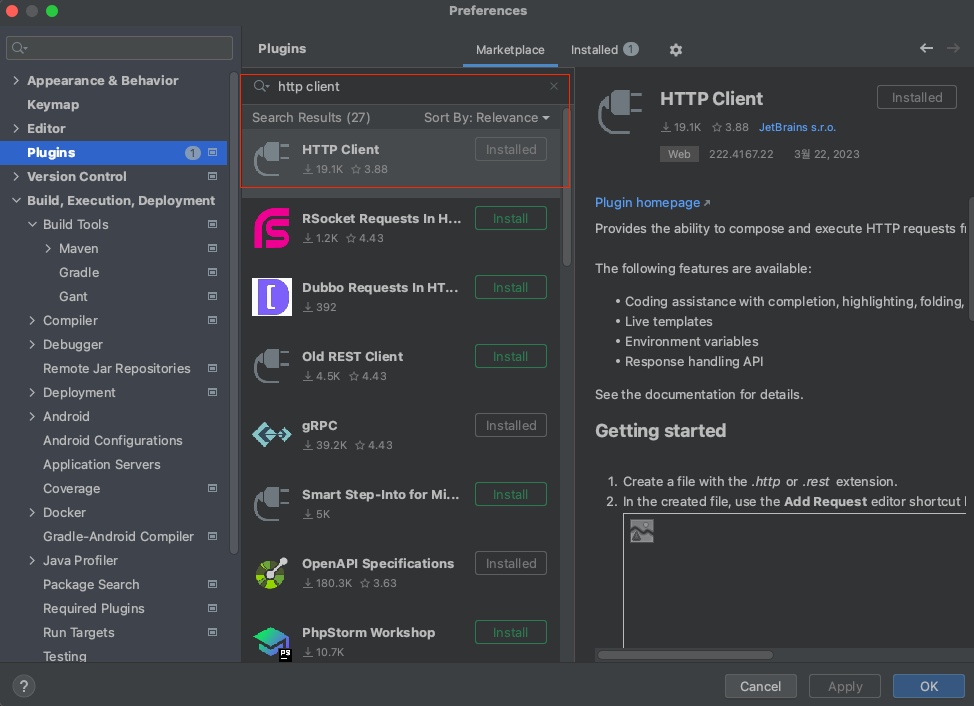Click the large HTTP Client icon in details
The width and height of the screenshot is (974, 706).
(619, 112)
